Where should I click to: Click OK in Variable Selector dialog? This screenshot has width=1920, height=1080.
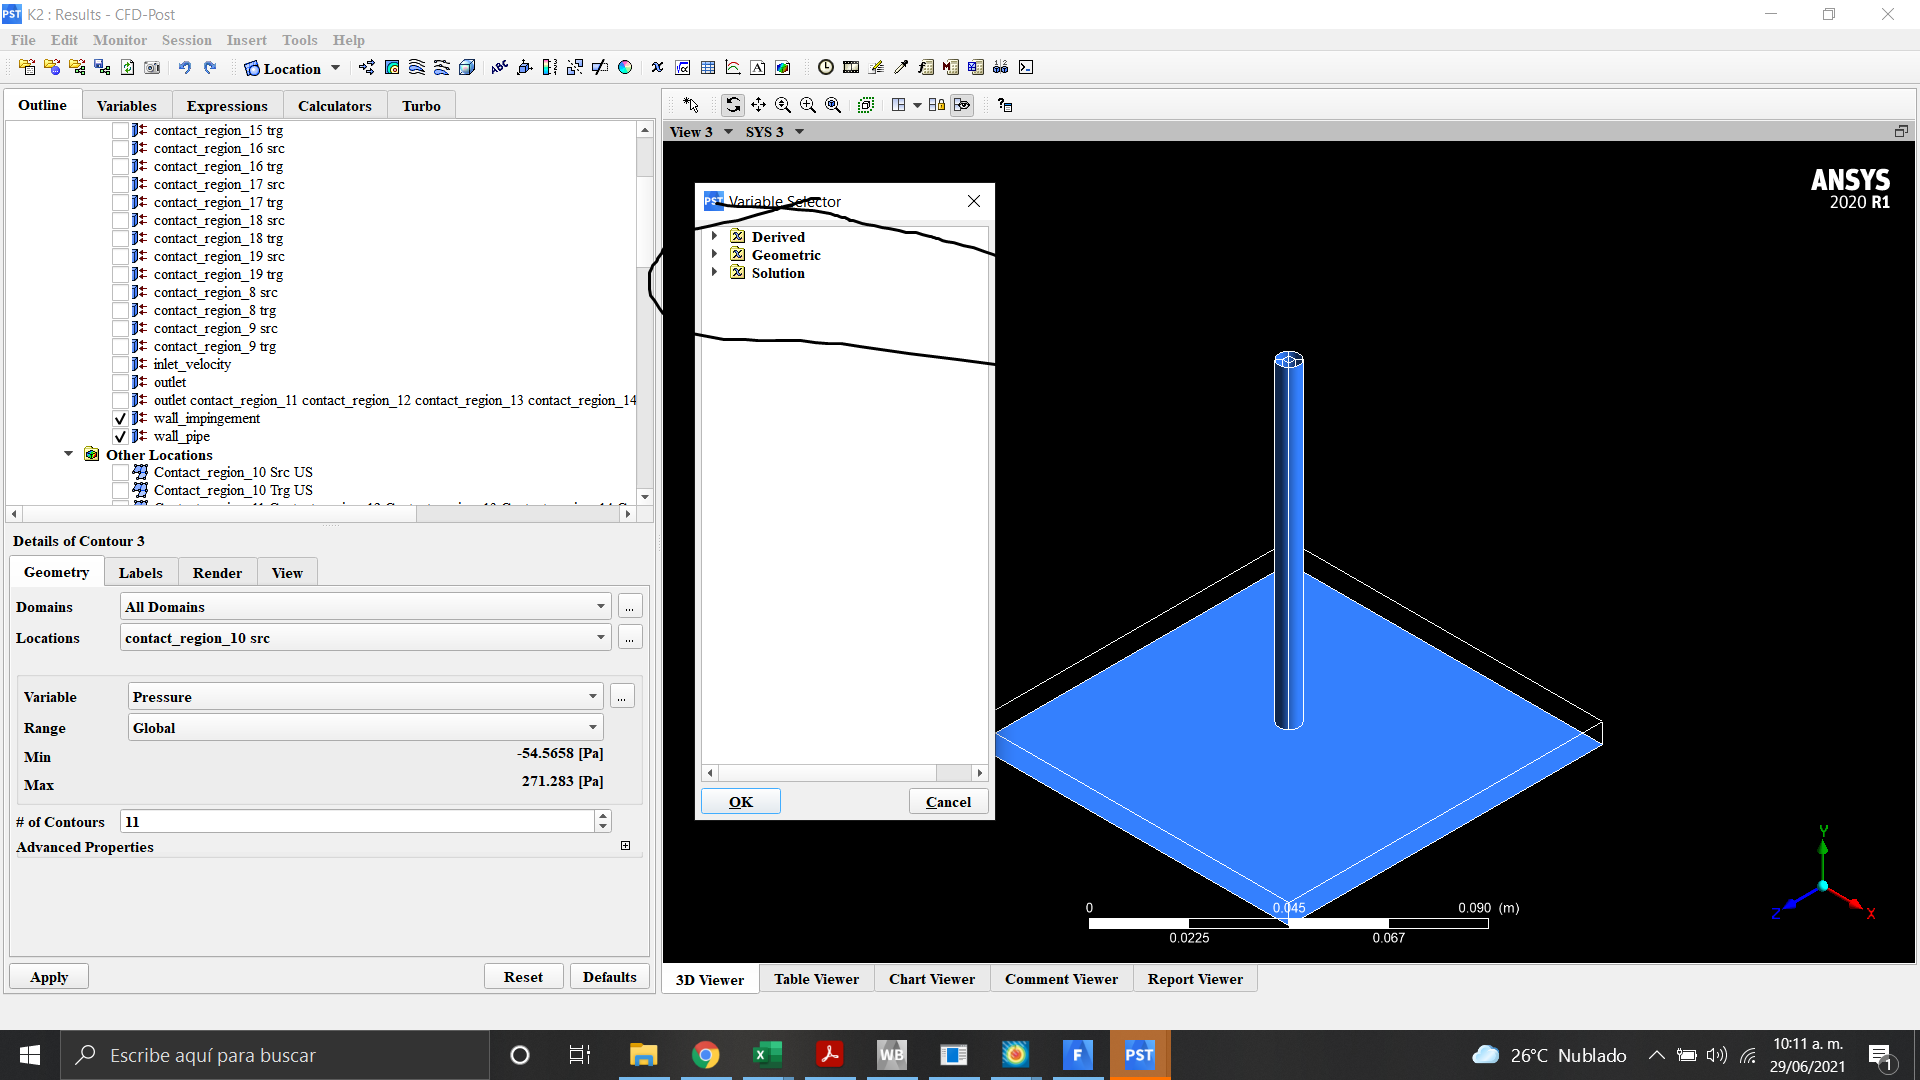click(x=740, y=802)
